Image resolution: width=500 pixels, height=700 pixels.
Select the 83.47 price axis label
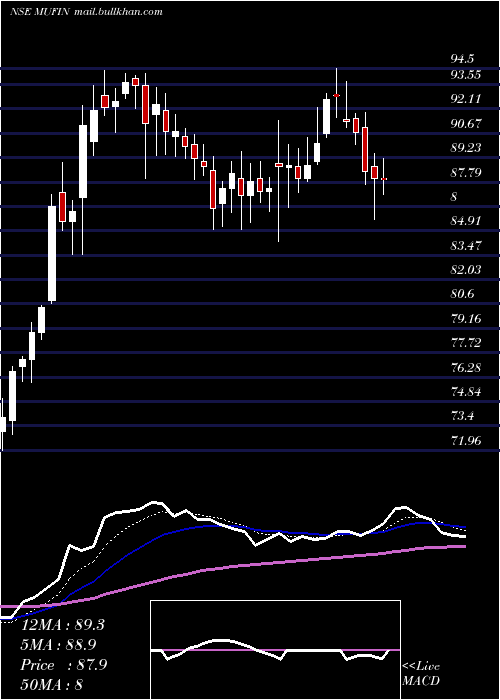(466, 246)
